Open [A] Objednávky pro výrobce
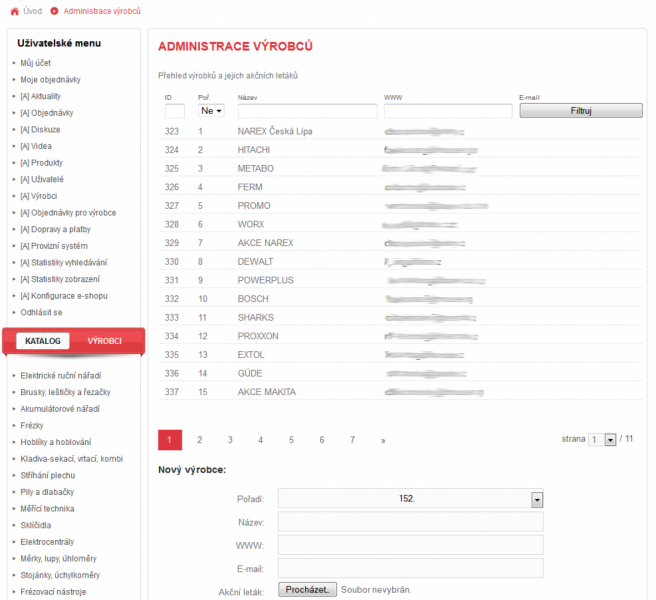The height and width of the screenshot is (600, 656). pos(68,213)
